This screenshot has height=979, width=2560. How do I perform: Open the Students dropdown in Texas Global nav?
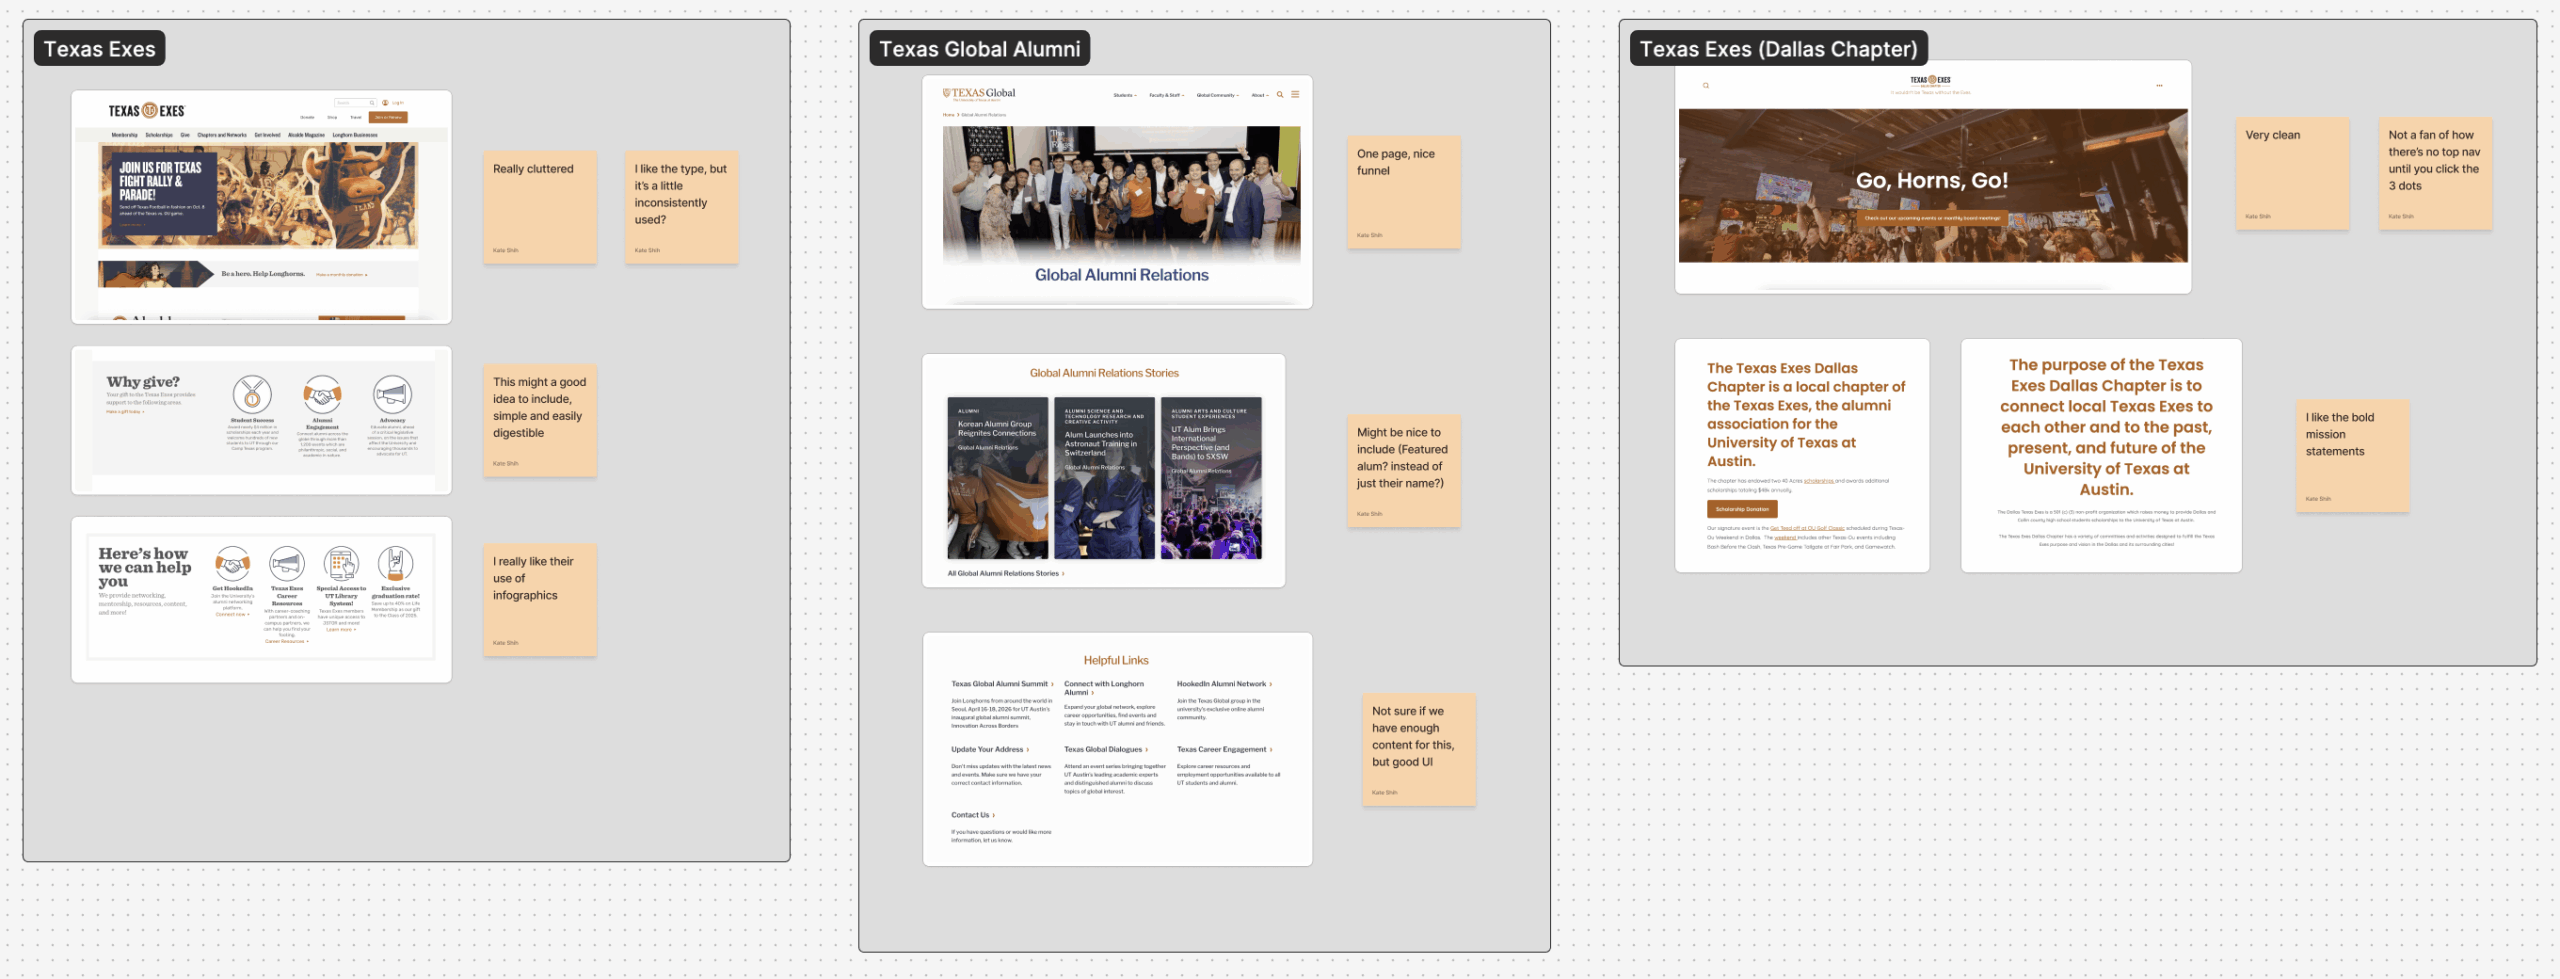pos(1125,96)
